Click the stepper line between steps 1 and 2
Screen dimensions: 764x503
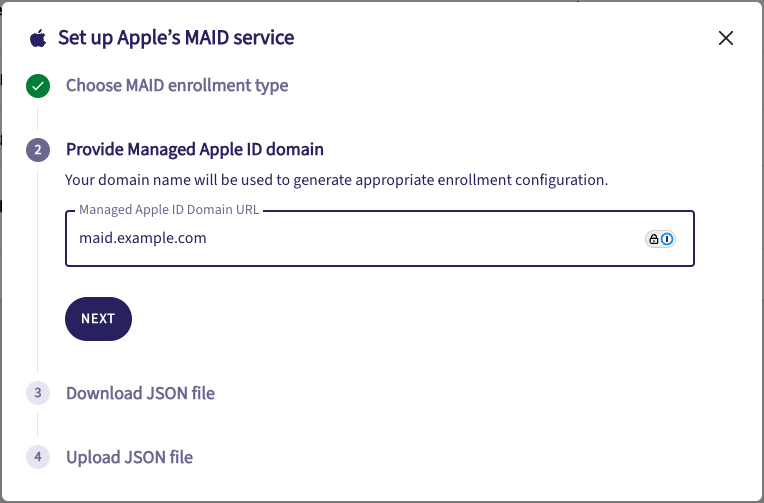click(x=38, y=118)
